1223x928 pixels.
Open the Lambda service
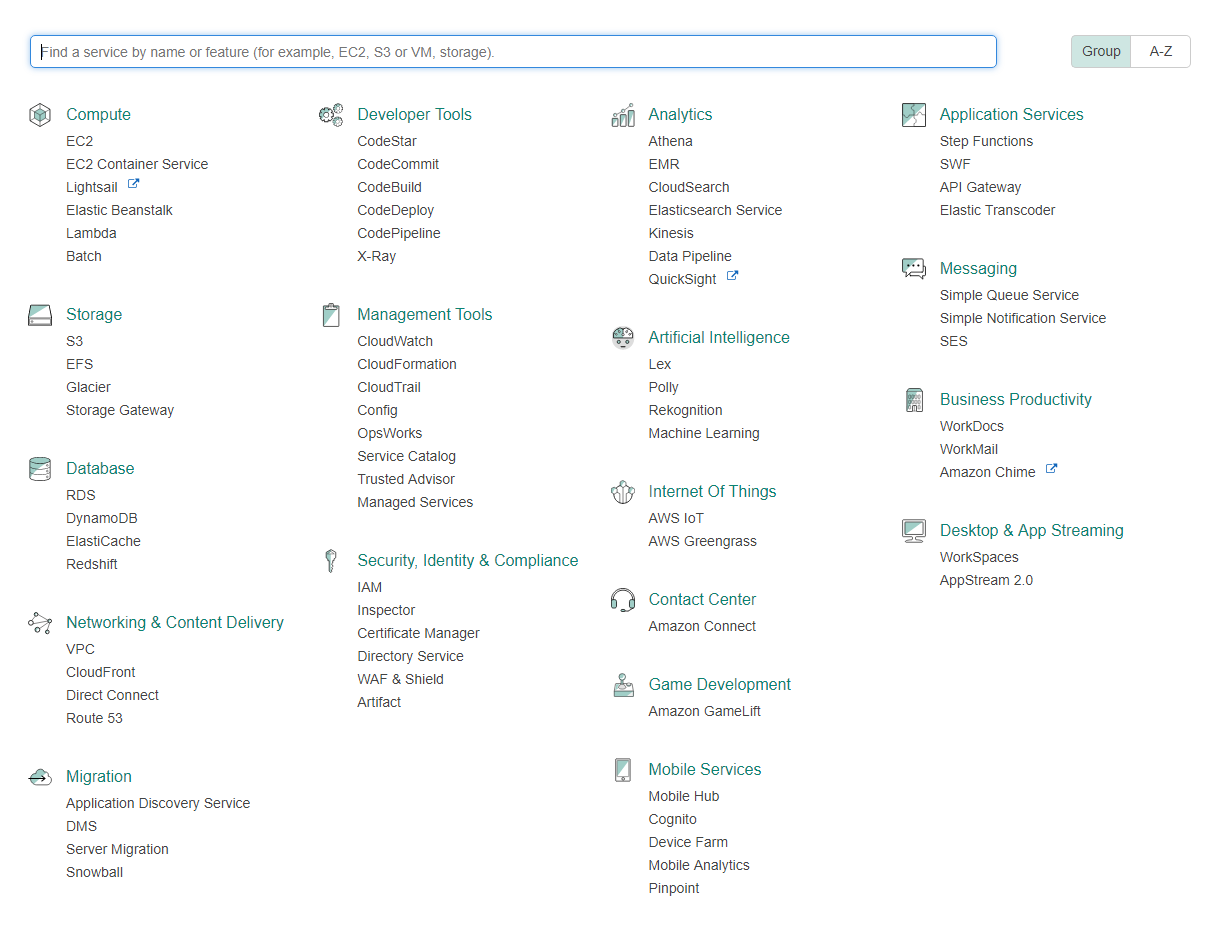pyautogui.click(x=91, y=234)
